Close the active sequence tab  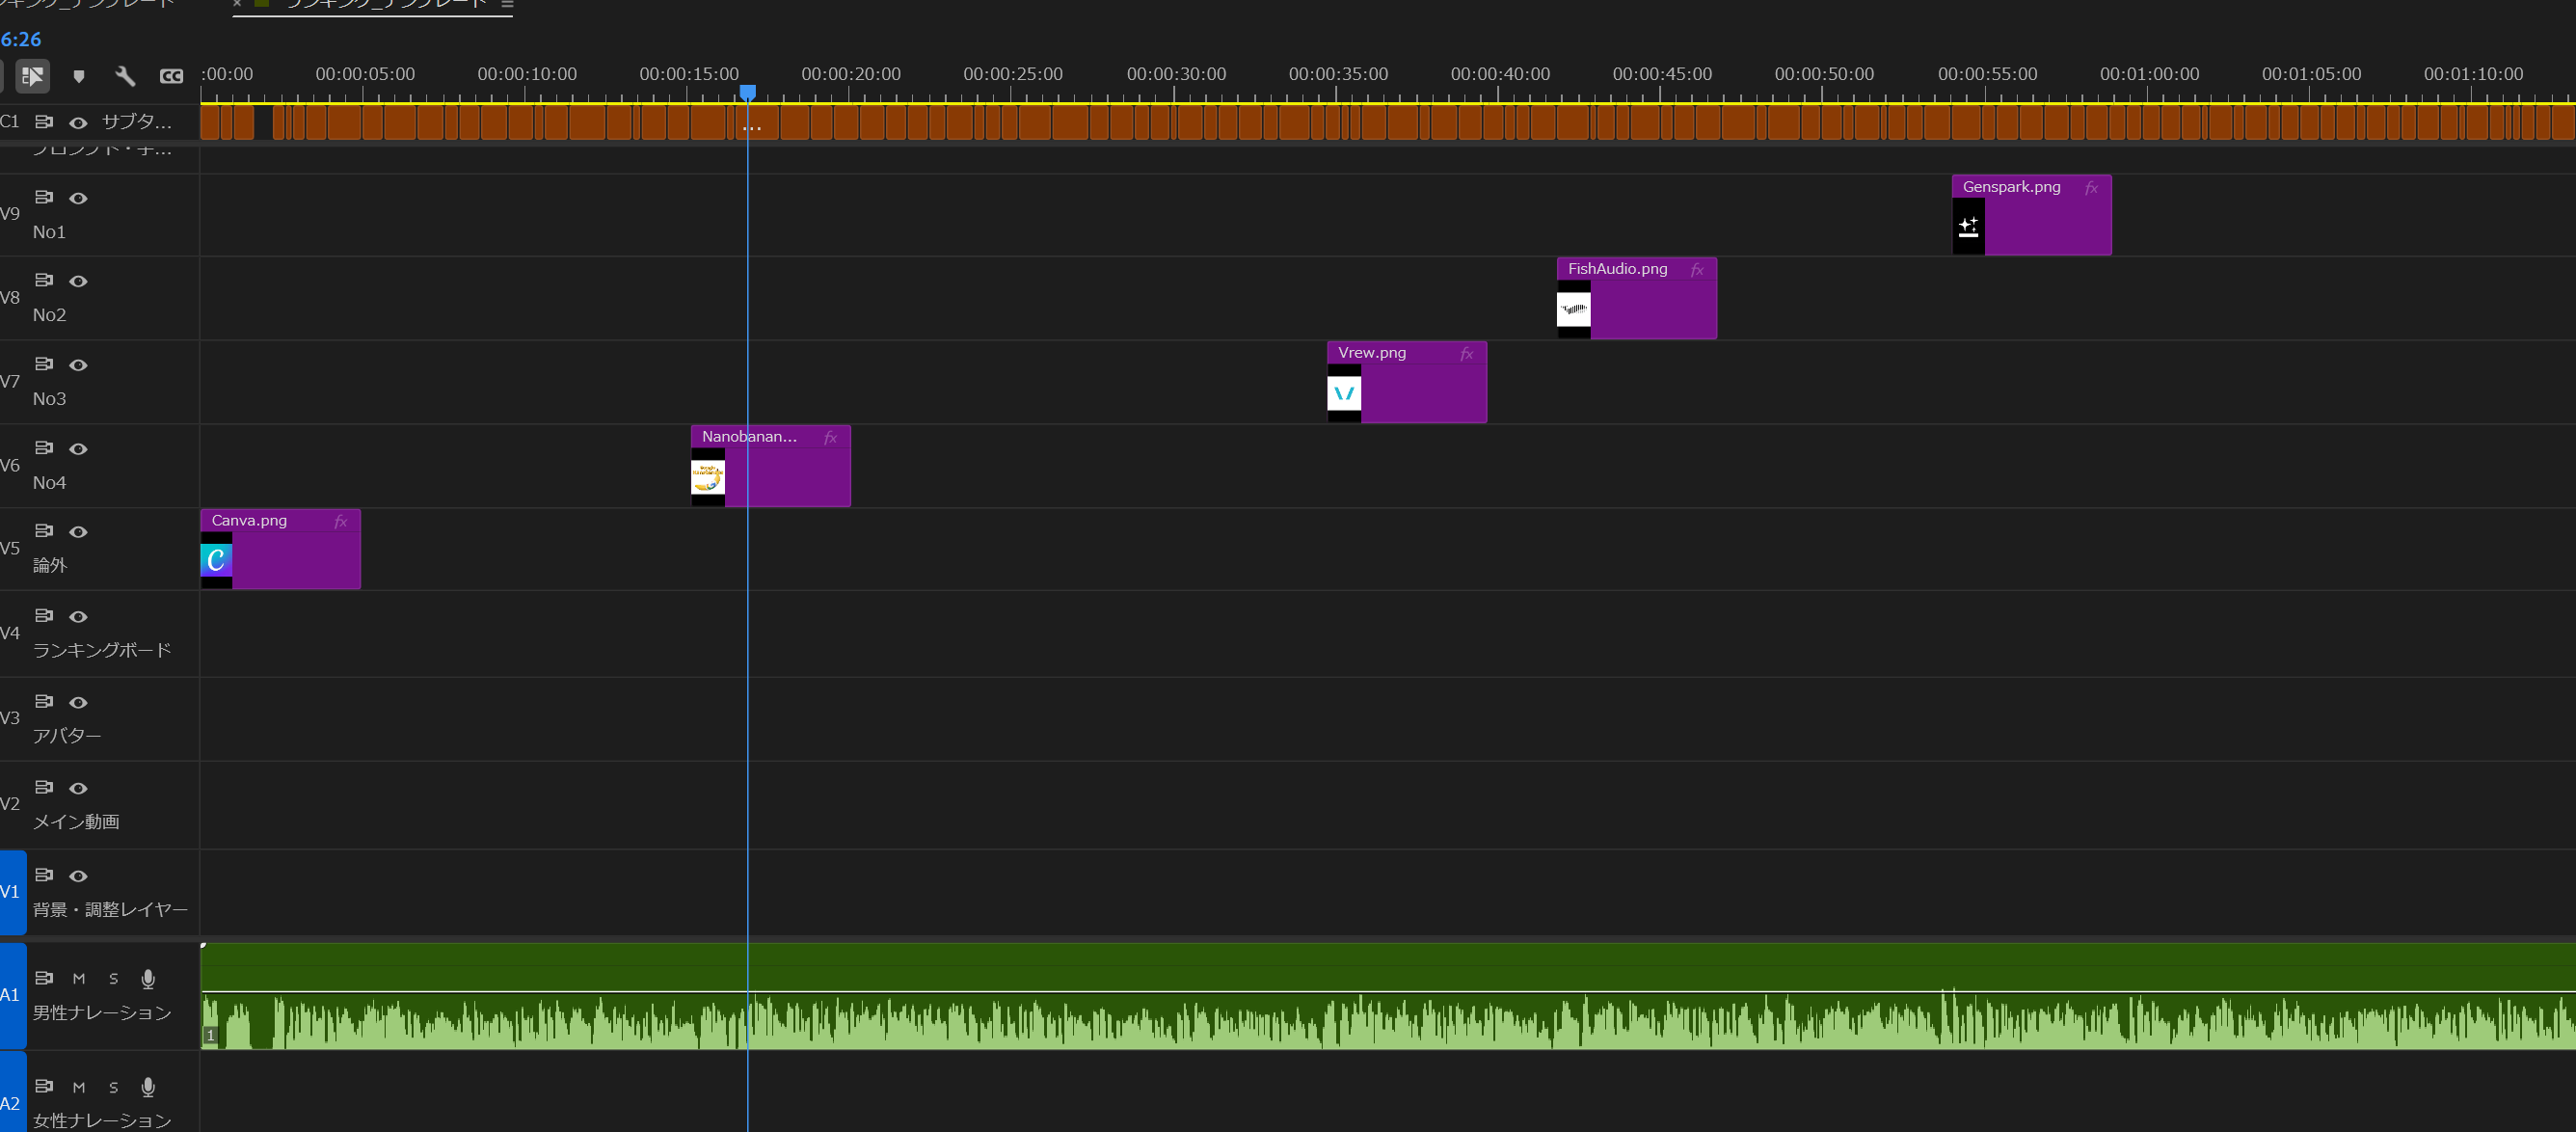click(237, 4)
